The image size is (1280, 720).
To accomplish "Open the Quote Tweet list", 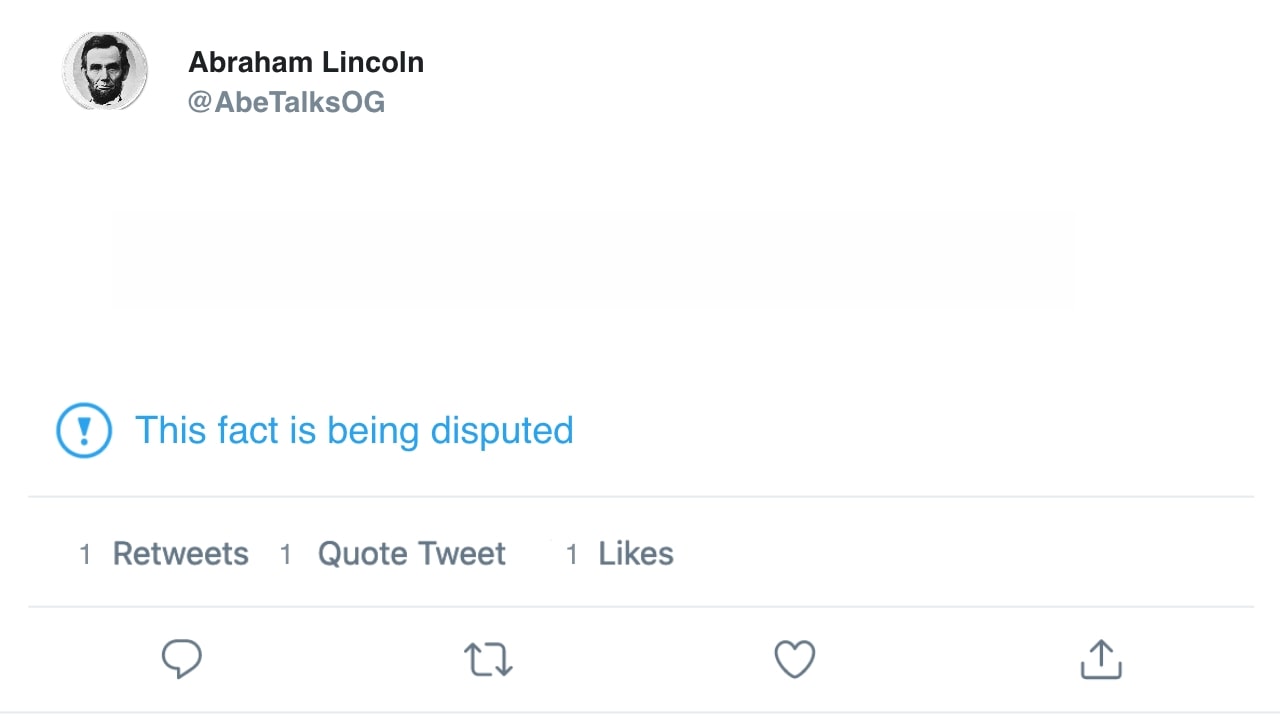I will tap(412, 554).
